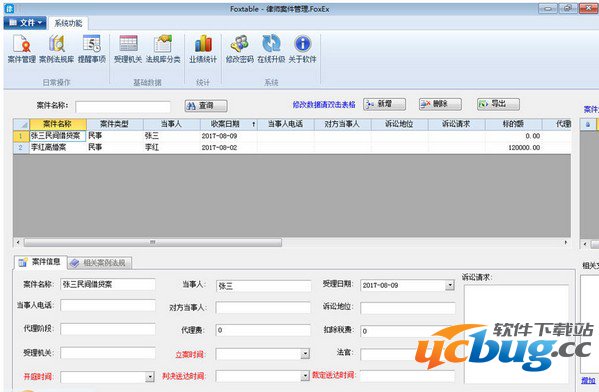Viewport: 599px width, 392px height.
Task: Click 案件名称 detail field 张三民间借贷案
Action: point(108,284)
